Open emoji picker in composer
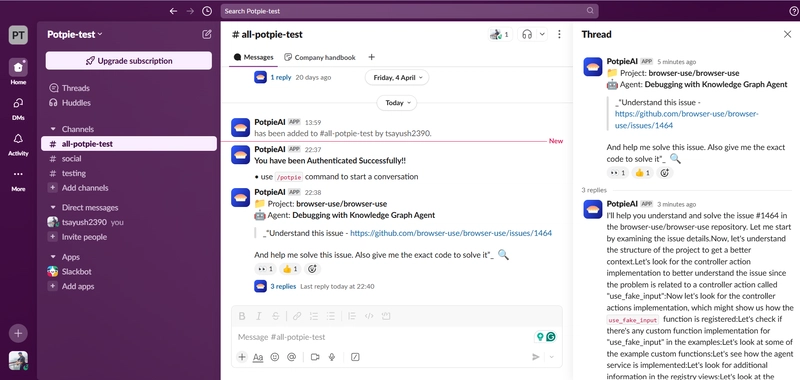The image size is (800, 380). (x=274, y=357)
